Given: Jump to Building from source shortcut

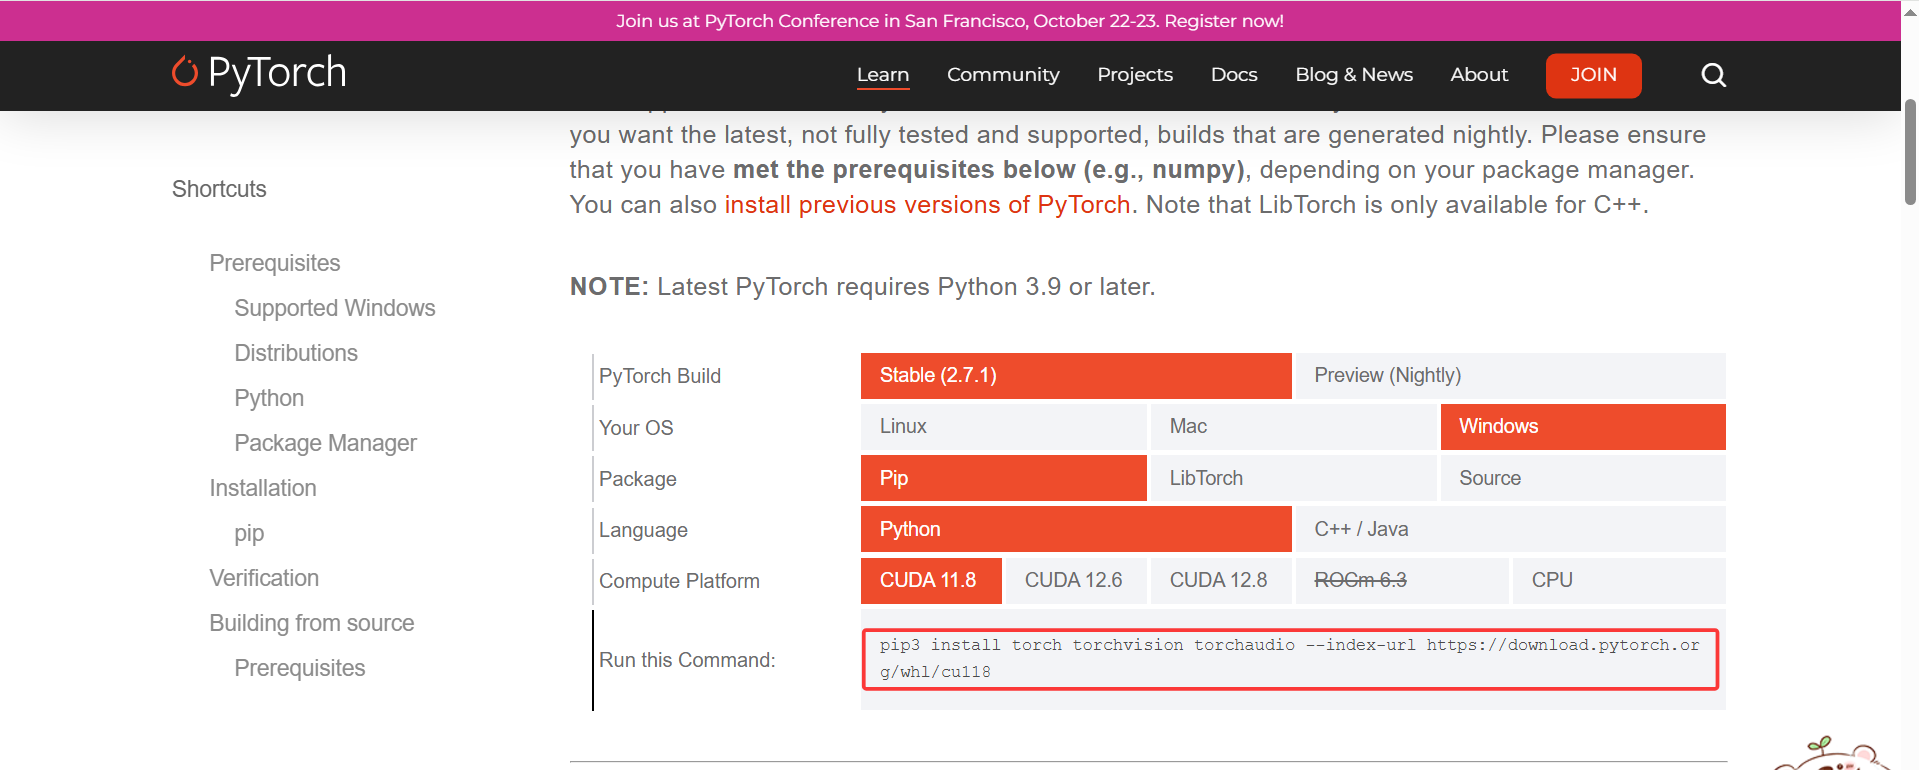Looking at the screenshot, I should tap(312, 623).
